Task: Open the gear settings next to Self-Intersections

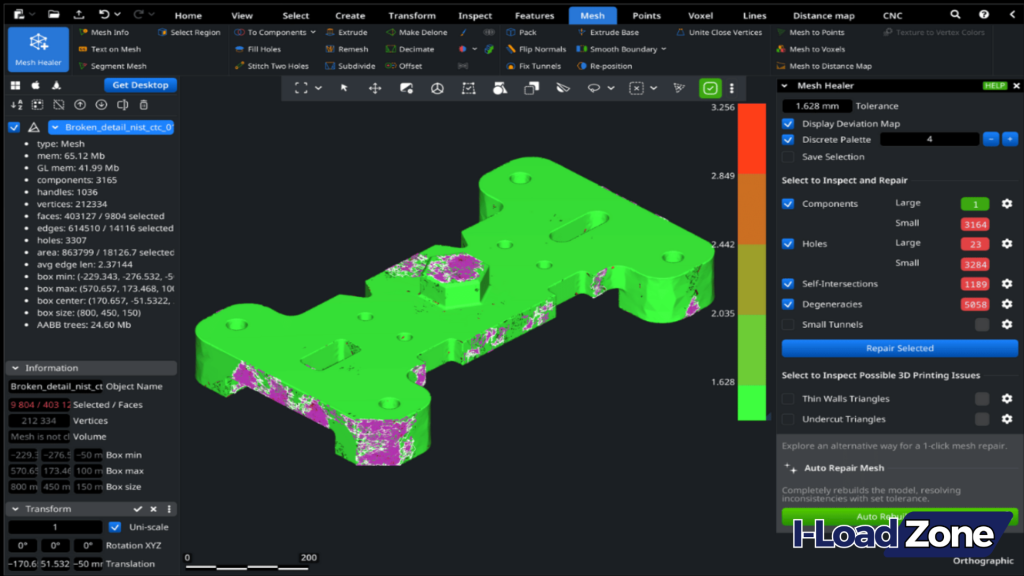Action: tap(1009, 283)
